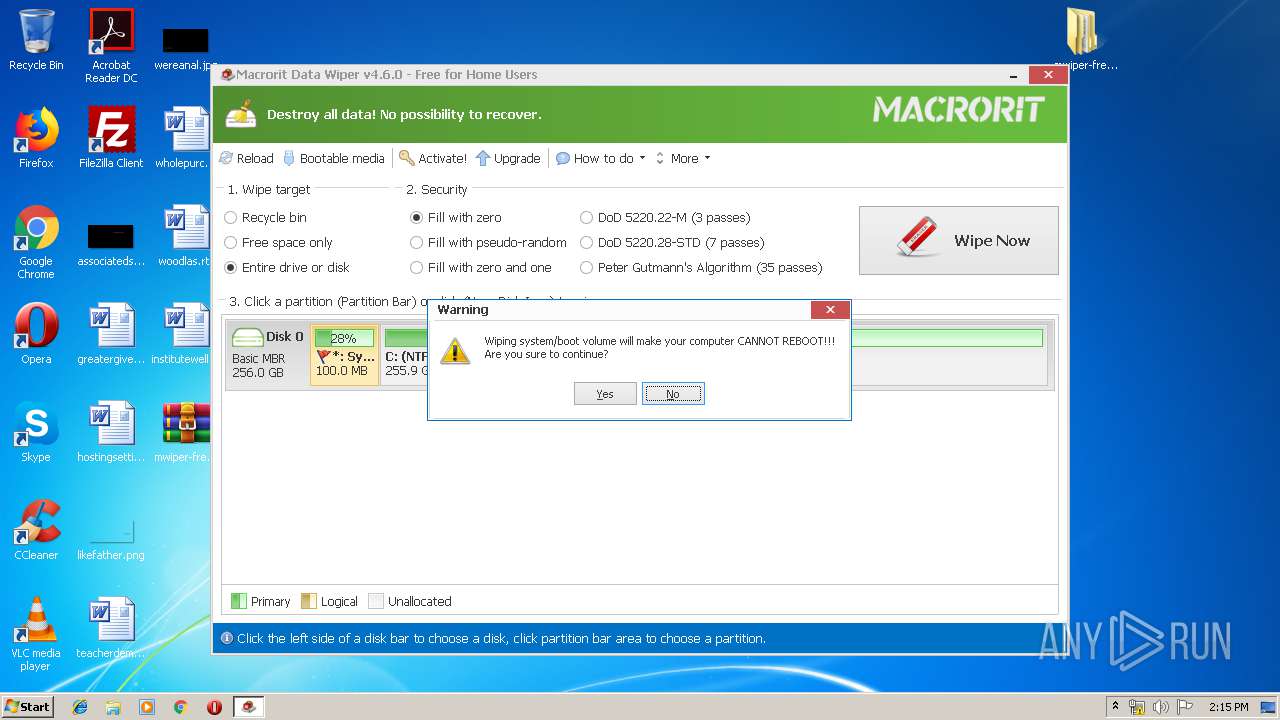The height and width of the screenshot is (720, 1280).
Task: Select the associateds file icon
Action: (x=111, y=245)
